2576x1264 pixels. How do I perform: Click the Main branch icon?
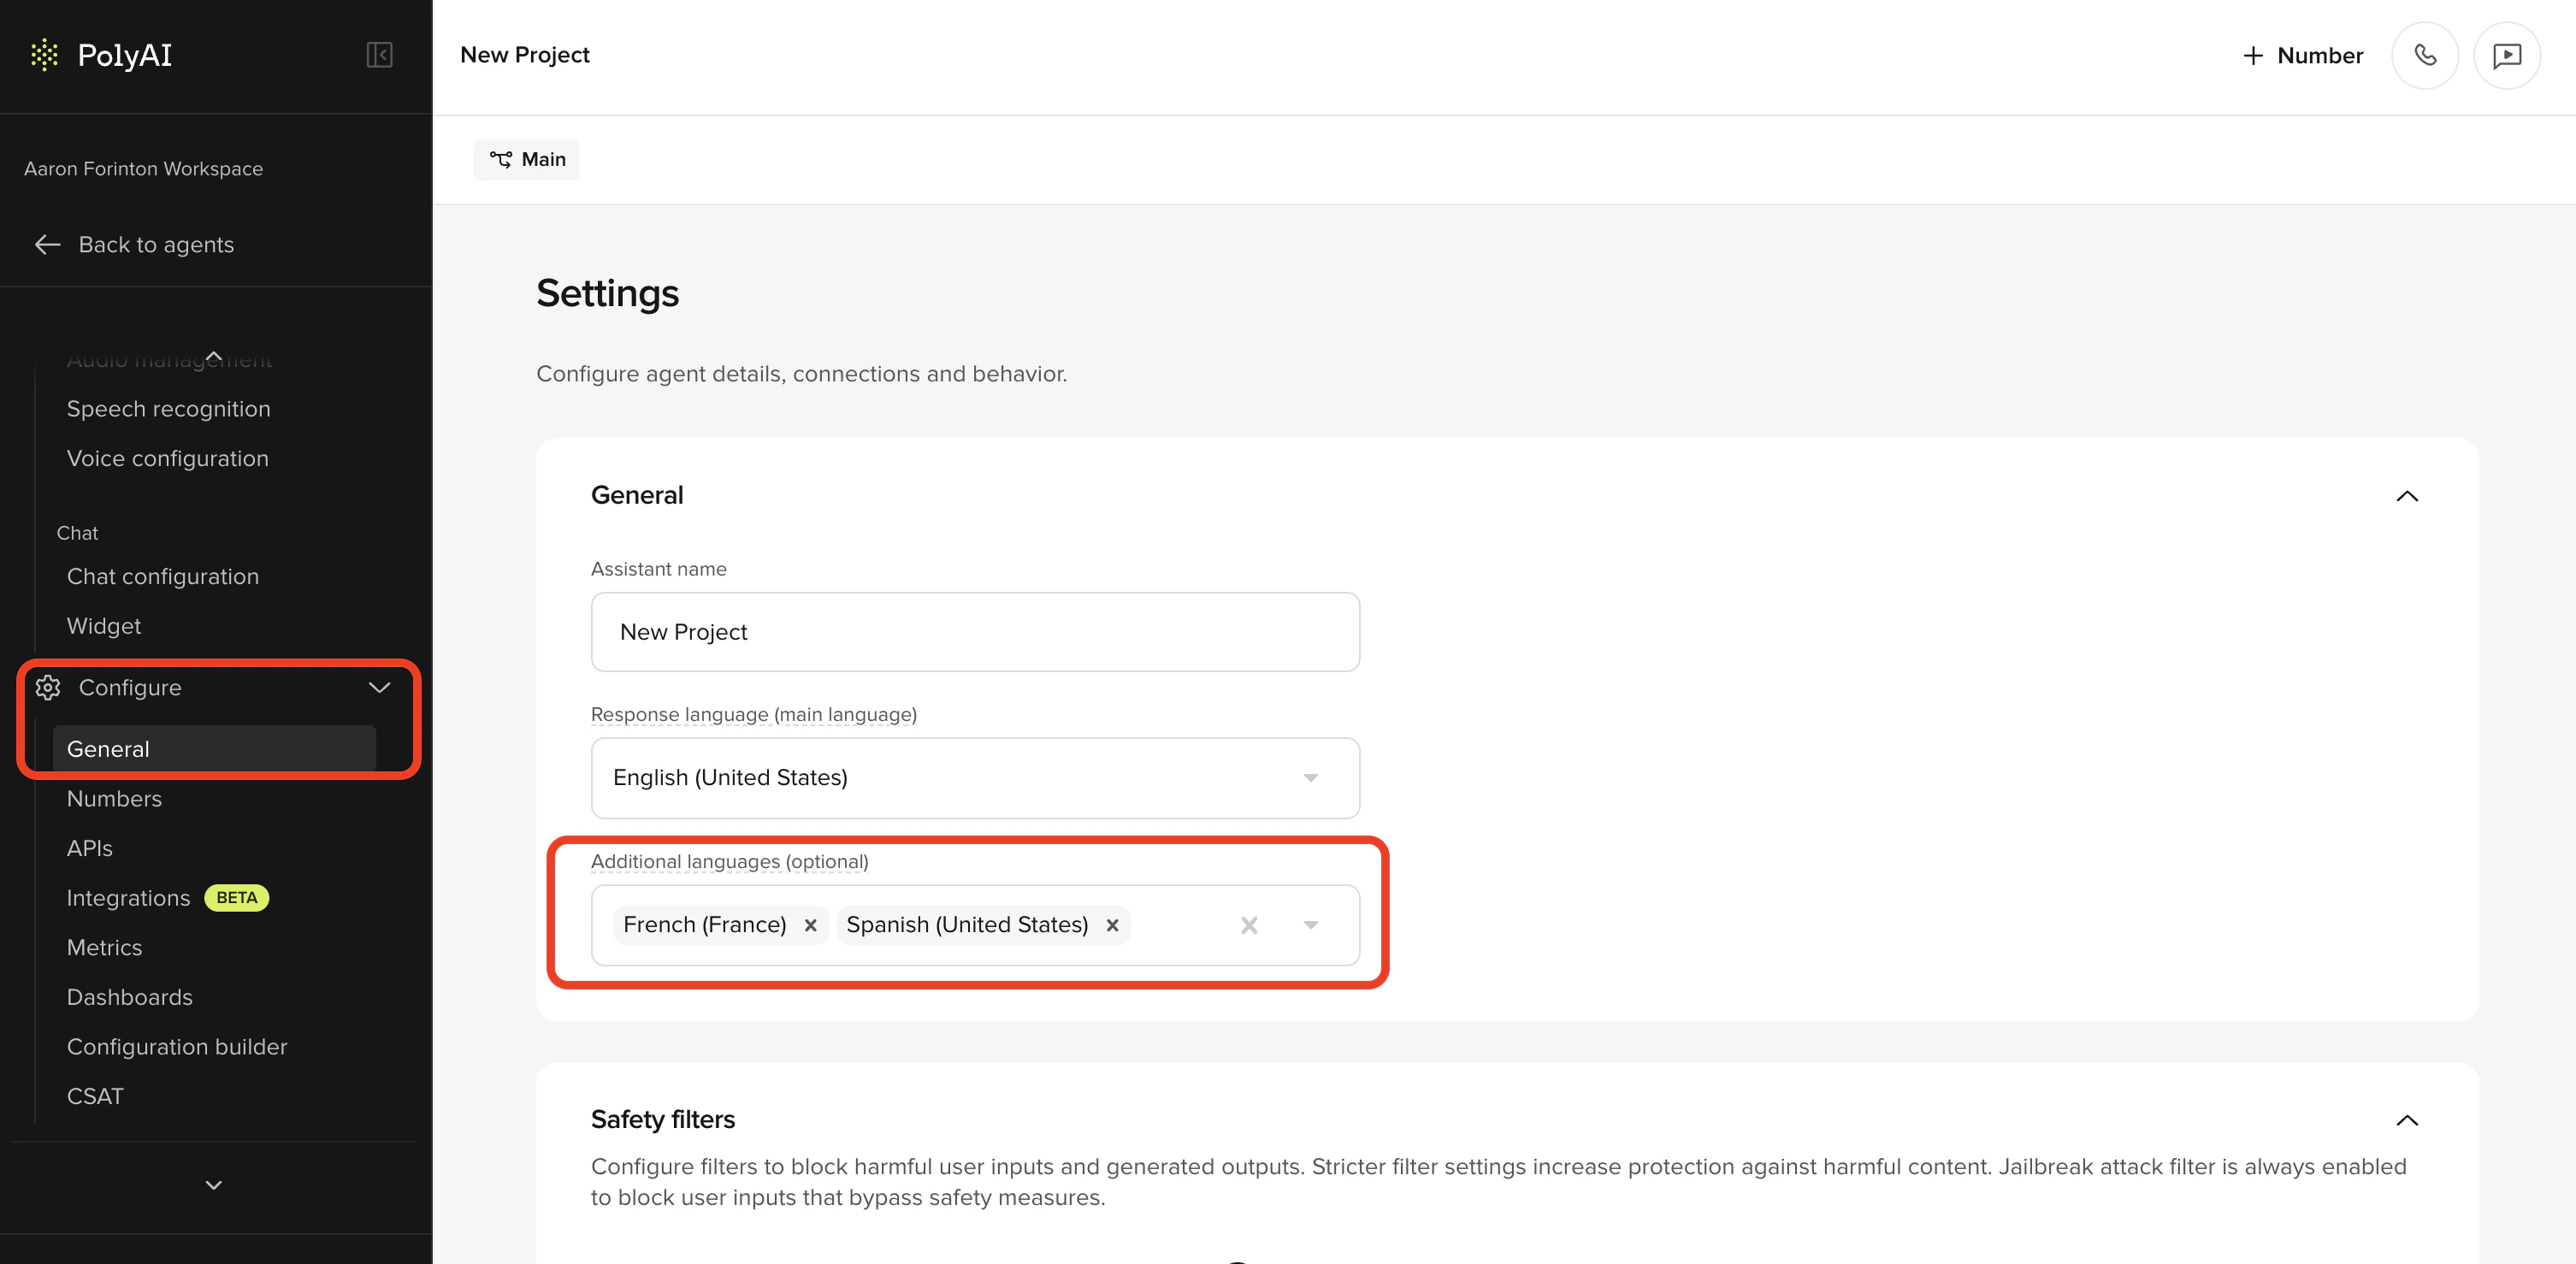point(503,160)
